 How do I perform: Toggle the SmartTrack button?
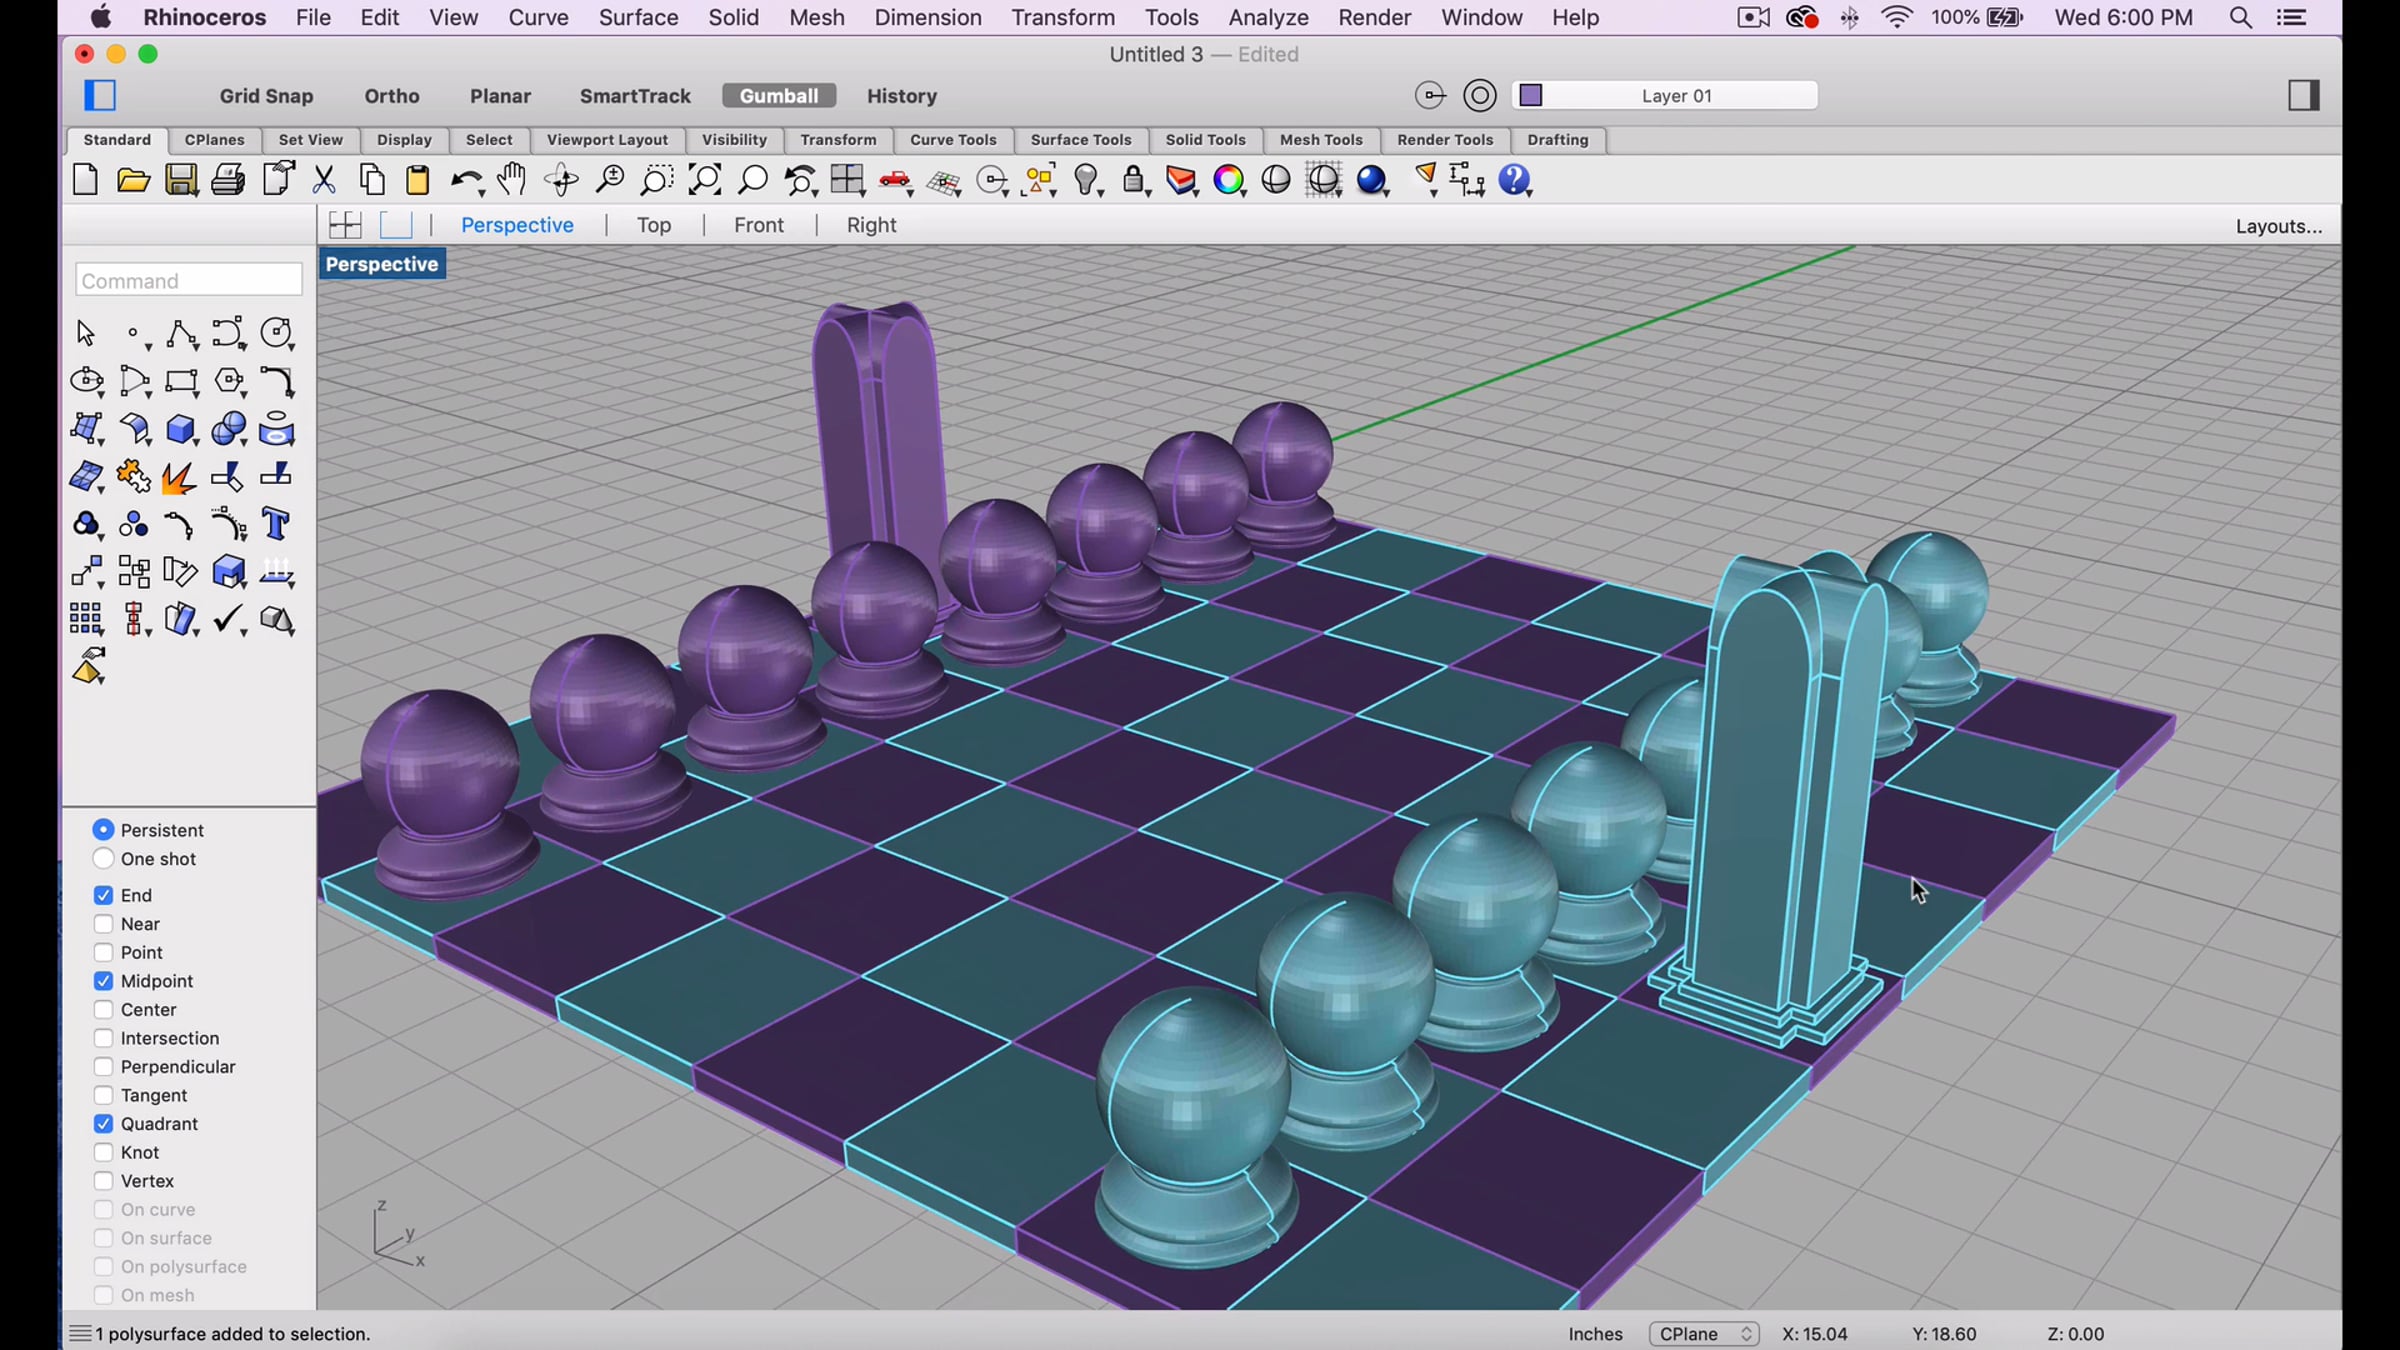click(x=635, y=96)
